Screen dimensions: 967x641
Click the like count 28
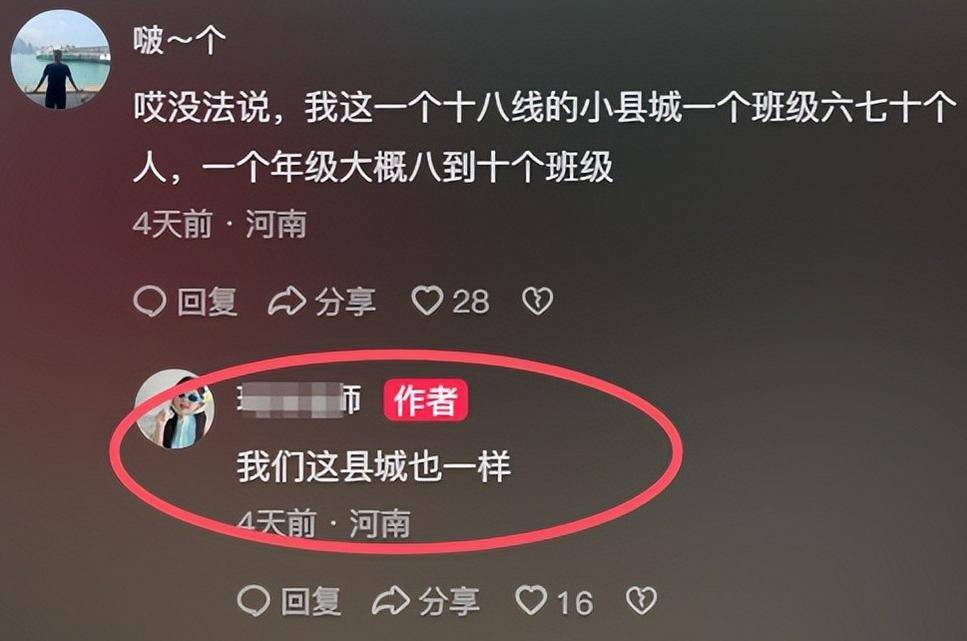click(471, 302)
